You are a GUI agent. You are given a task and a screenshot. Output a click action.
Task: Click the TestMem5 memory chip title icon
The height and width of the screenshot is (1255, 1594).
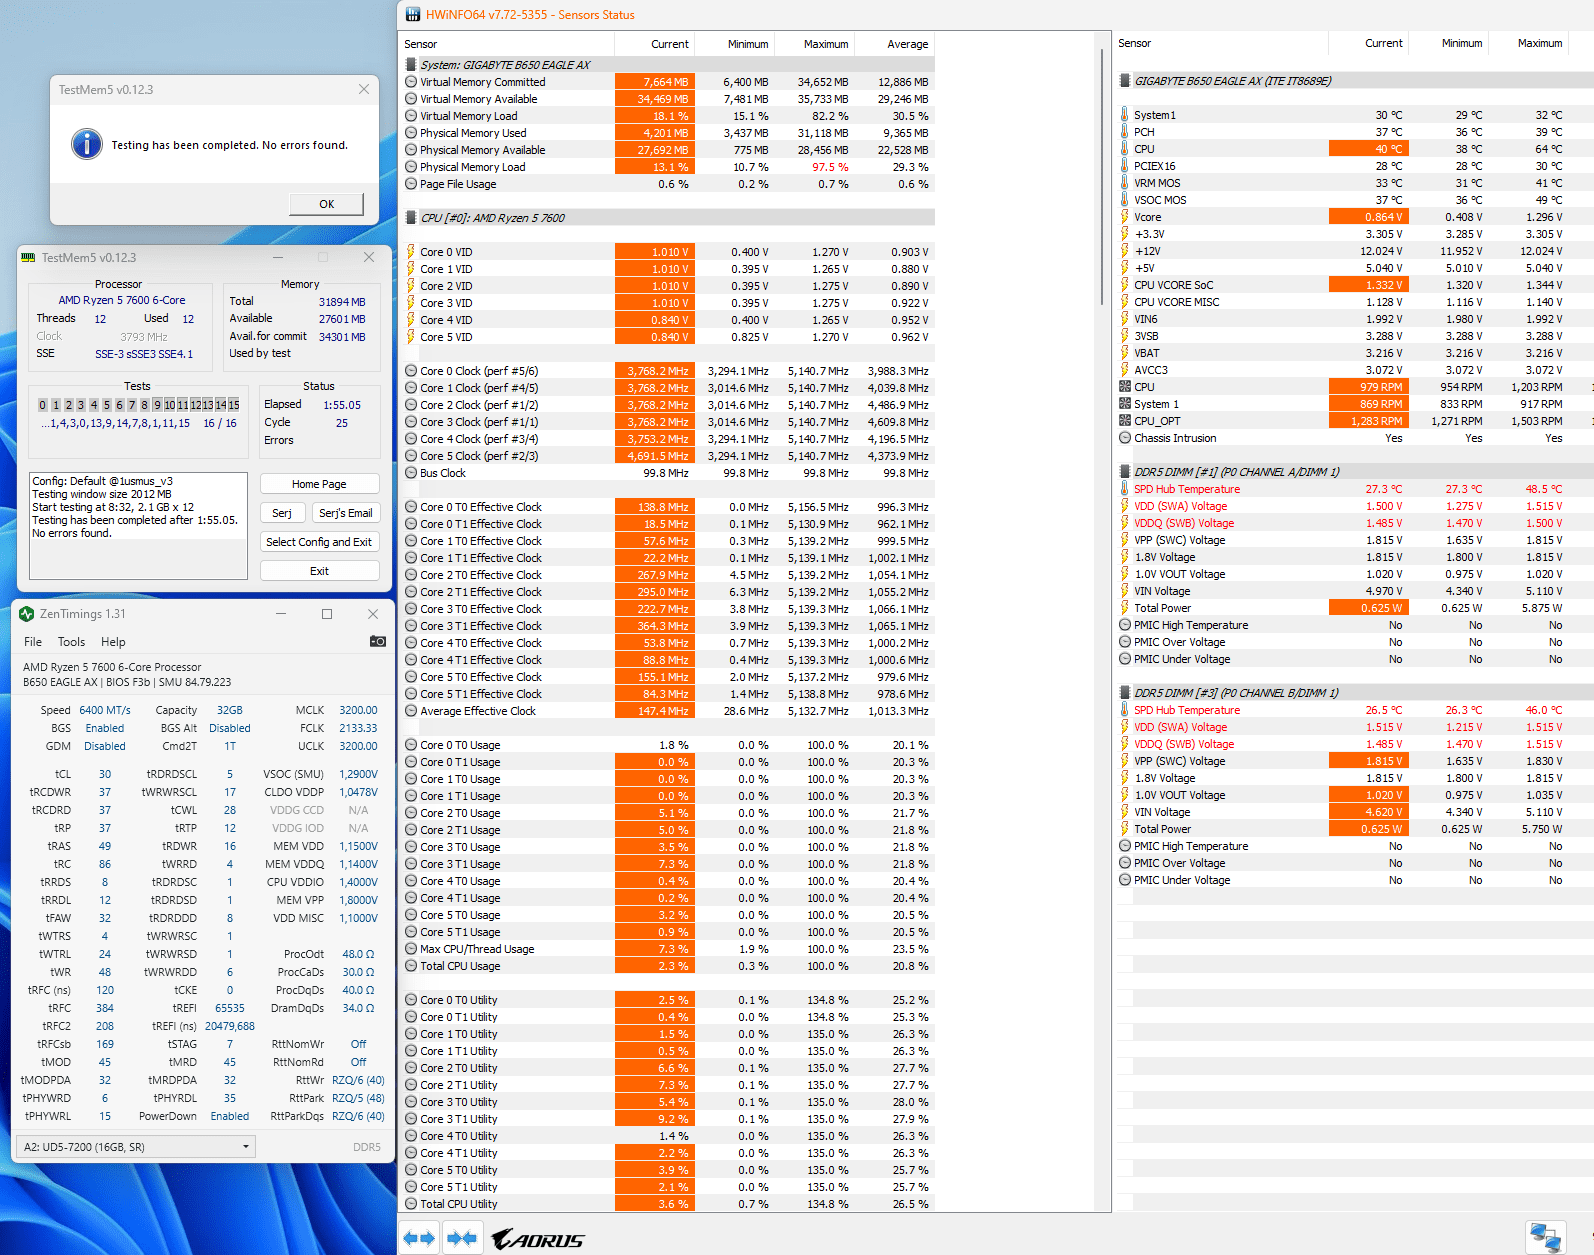tap(28, 258)
